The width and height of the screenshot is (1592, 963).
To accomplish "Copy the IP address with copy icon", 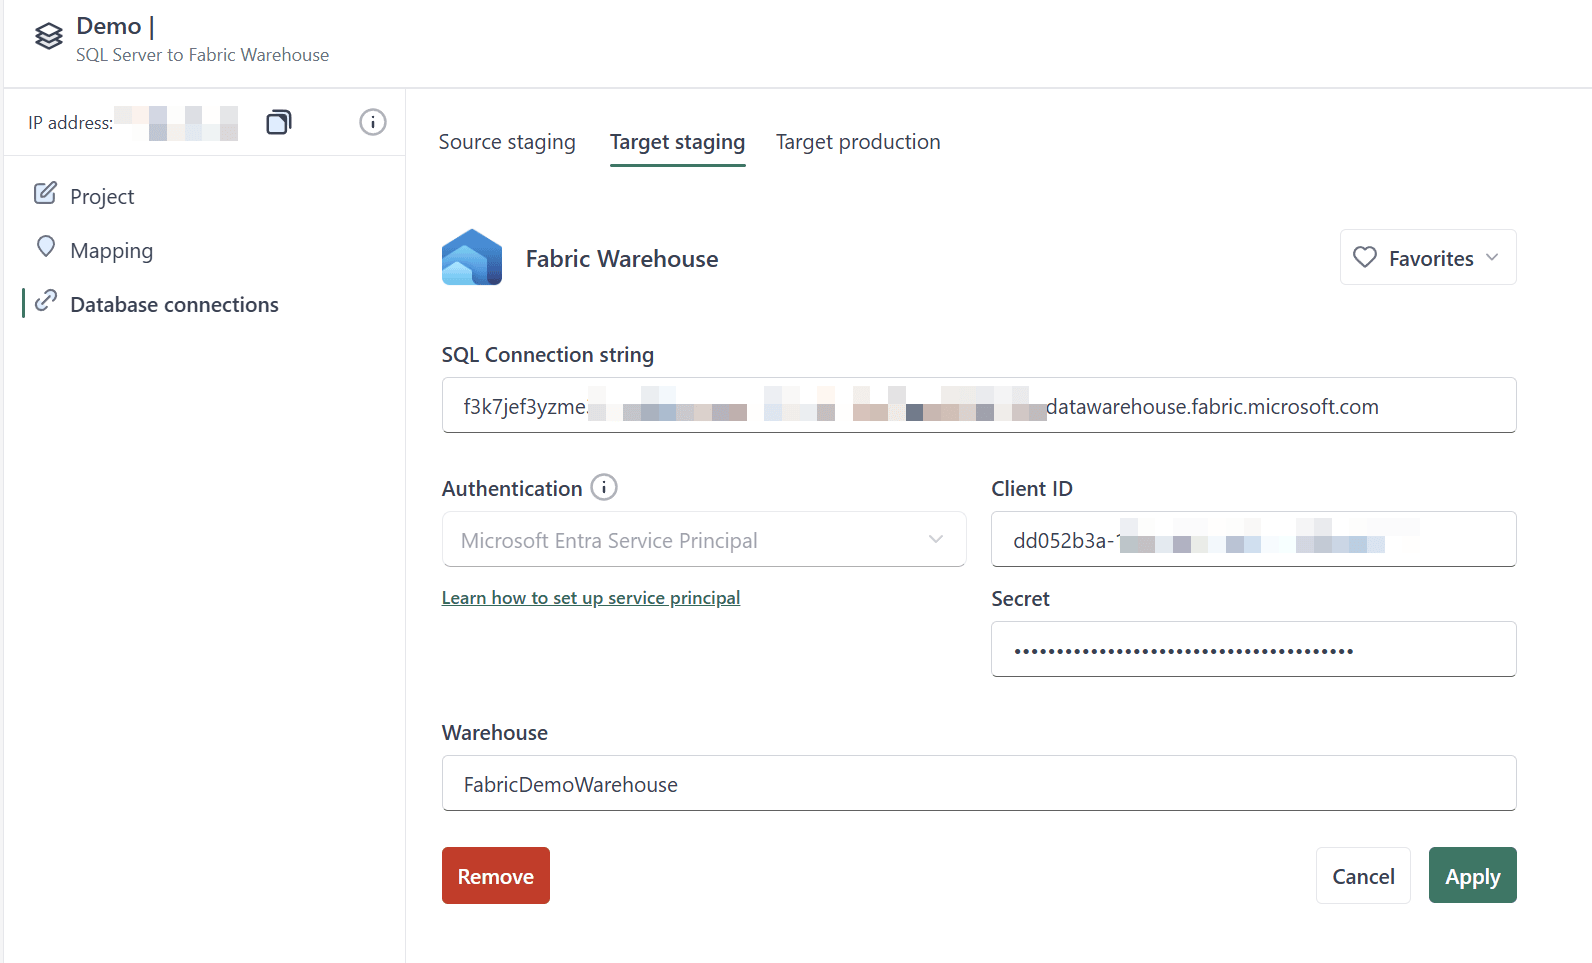I will coord(278,122).
